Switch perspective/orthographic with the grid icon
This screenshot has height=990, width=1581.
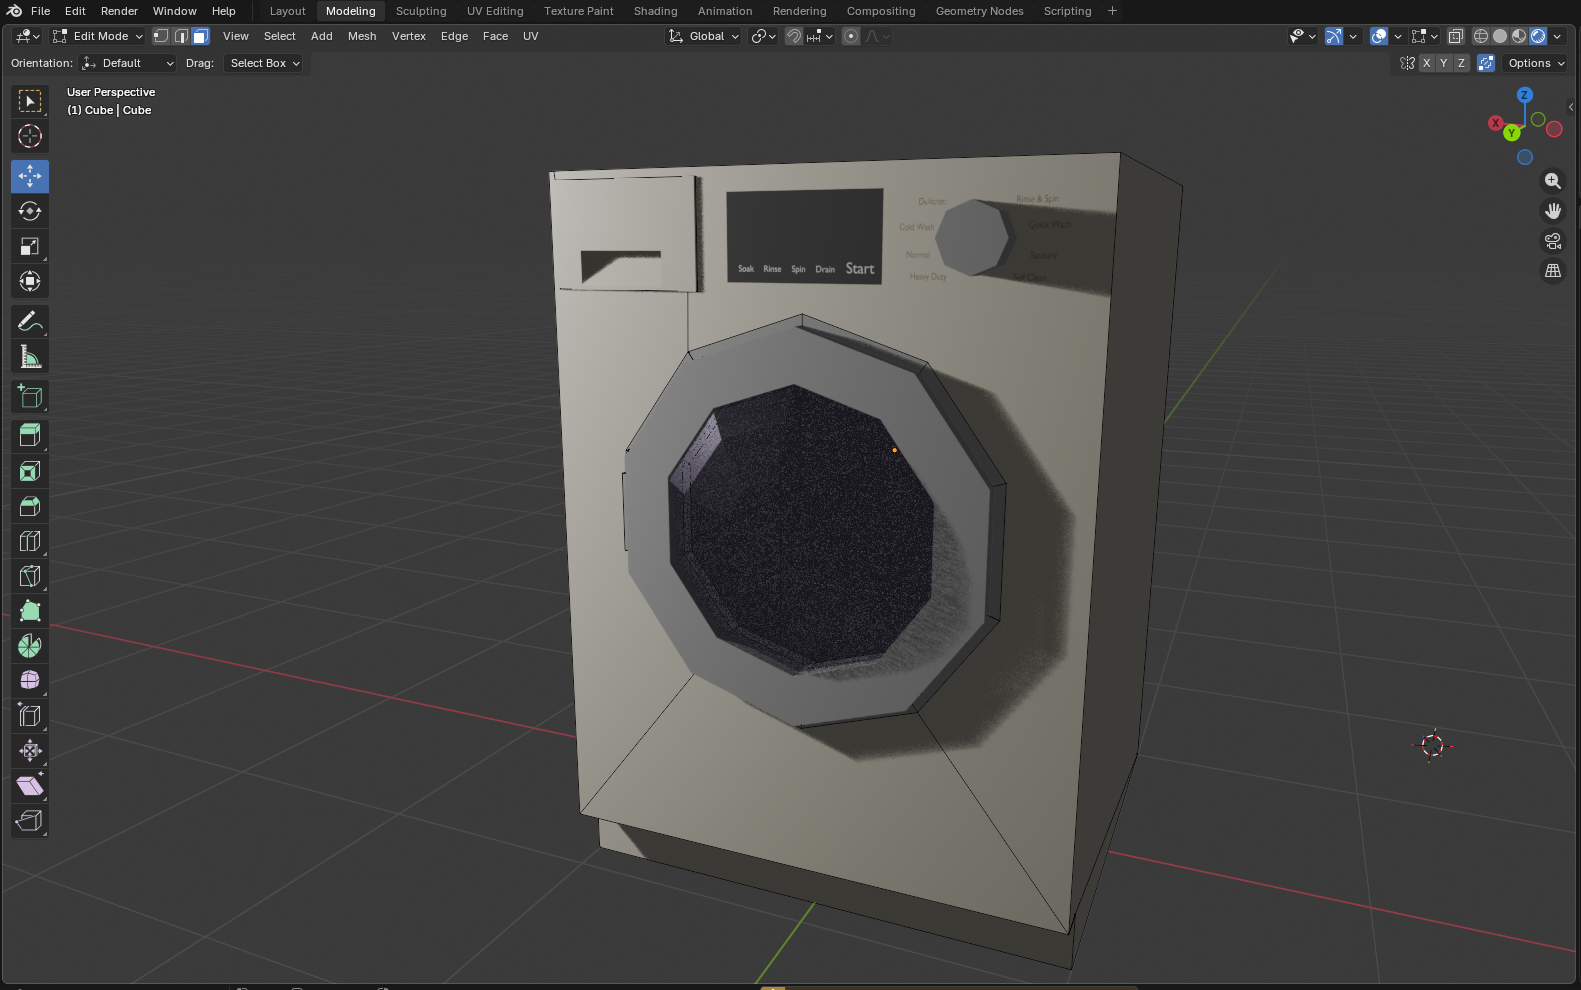point(1553,271)
